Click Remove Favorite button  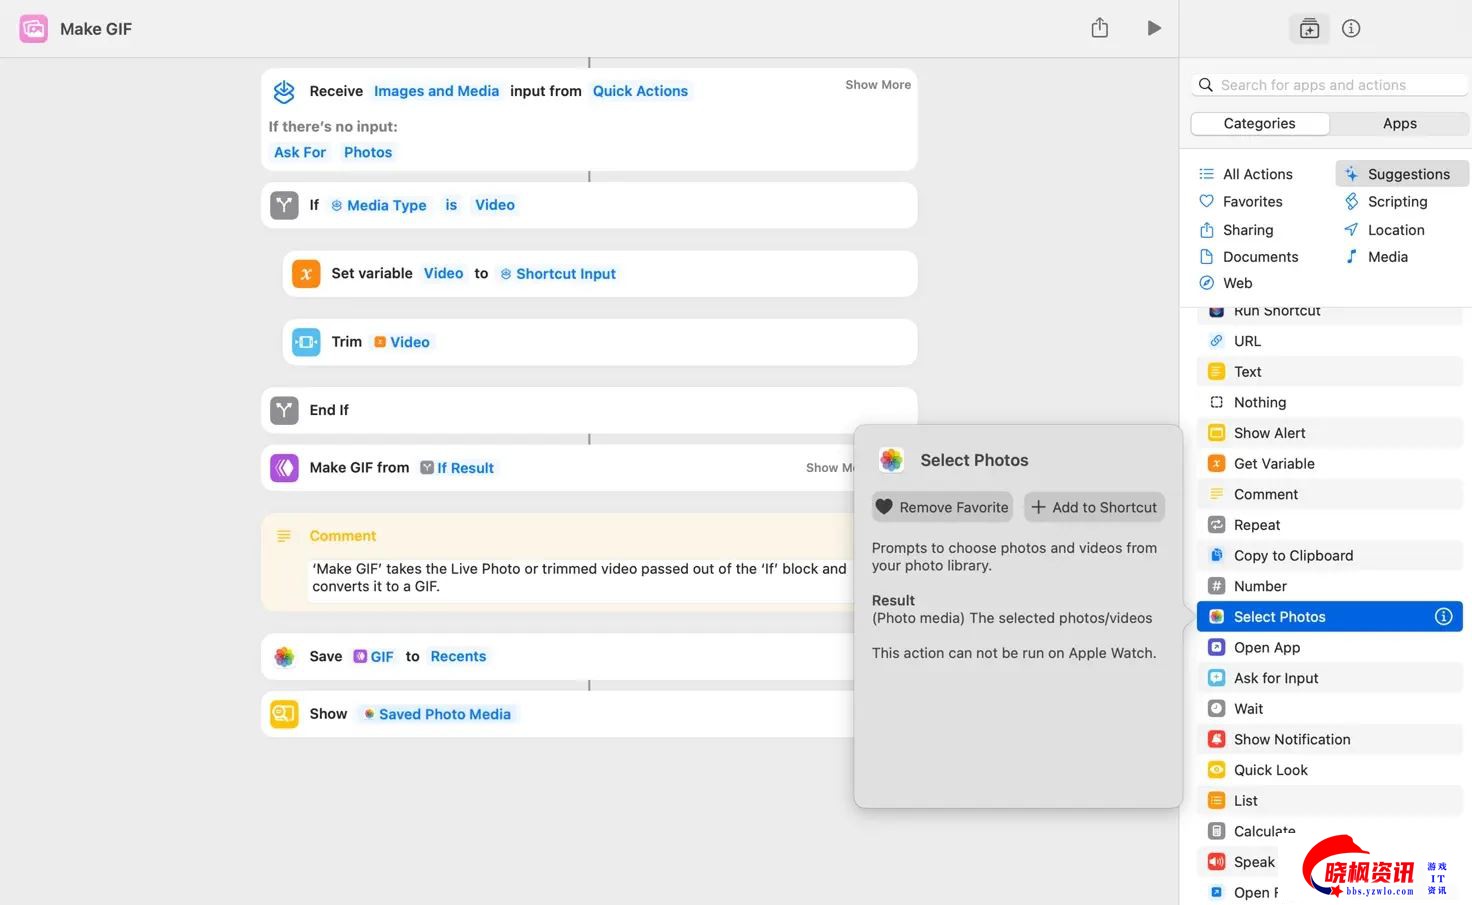click(942, 507)
